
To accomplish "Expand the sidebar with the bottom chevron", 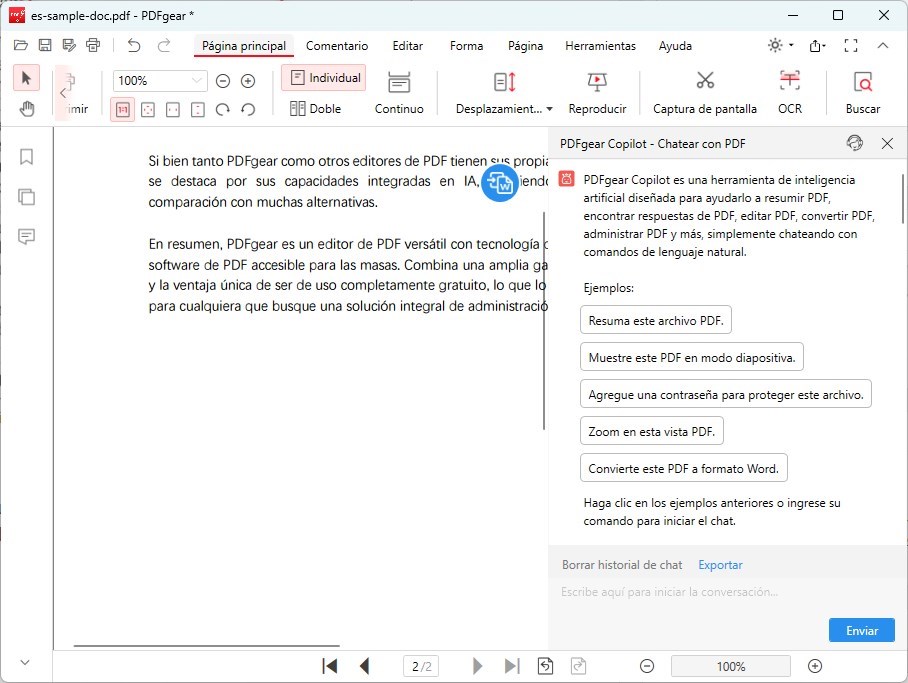I will pyautogui.click(x=25, y=662).
